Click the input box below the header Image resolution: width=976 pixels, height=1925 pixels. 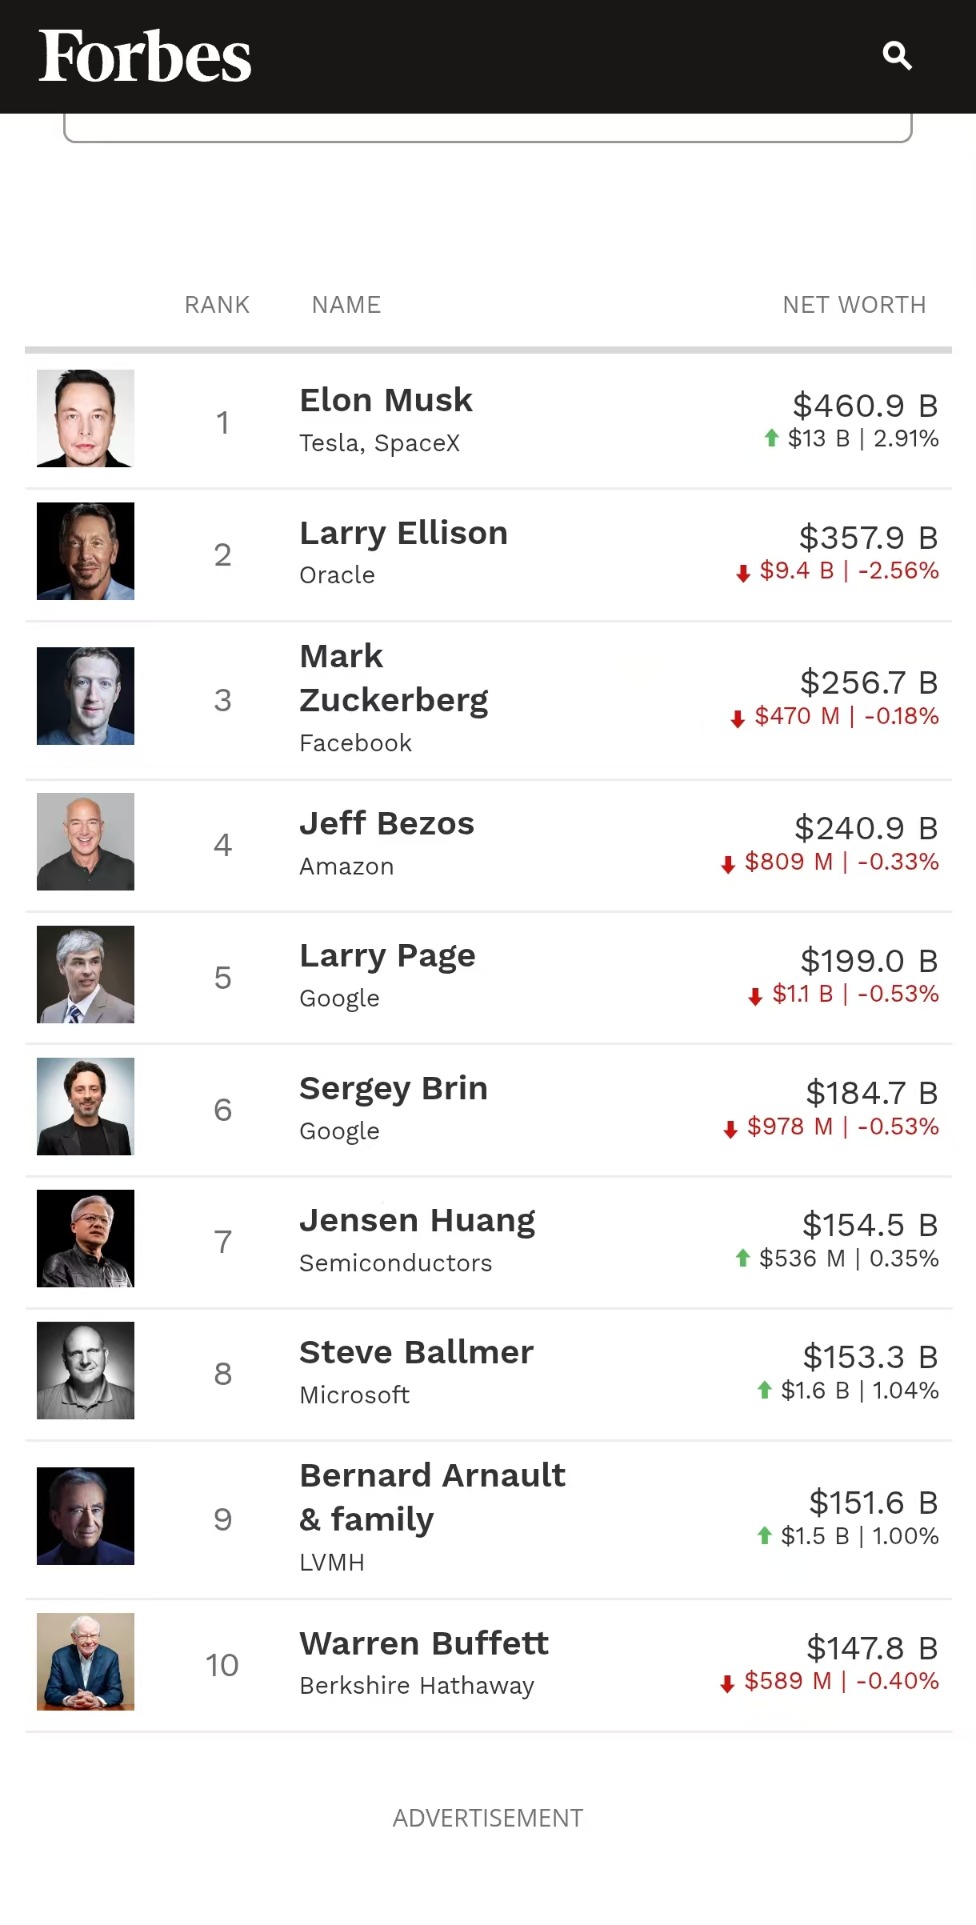coord(488,129)
